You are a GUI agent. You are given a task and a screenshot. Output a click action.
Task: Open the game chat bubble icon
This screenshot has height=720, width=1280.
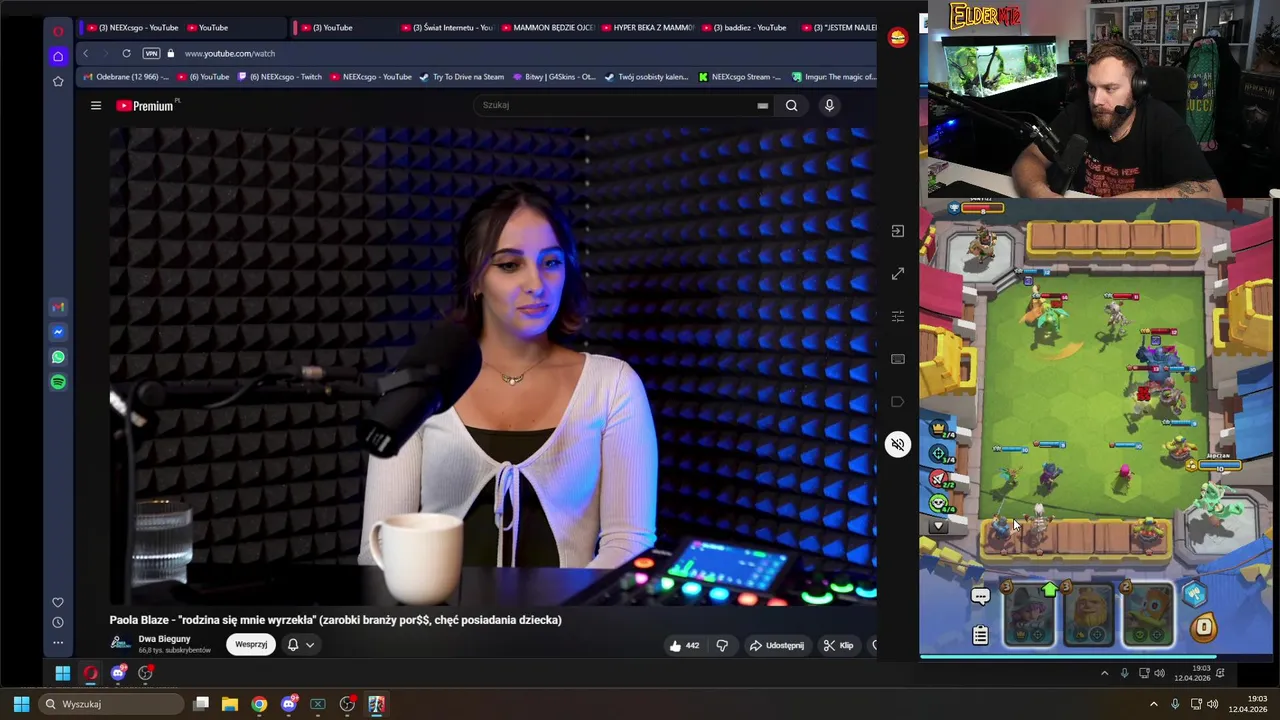(980, 597)
